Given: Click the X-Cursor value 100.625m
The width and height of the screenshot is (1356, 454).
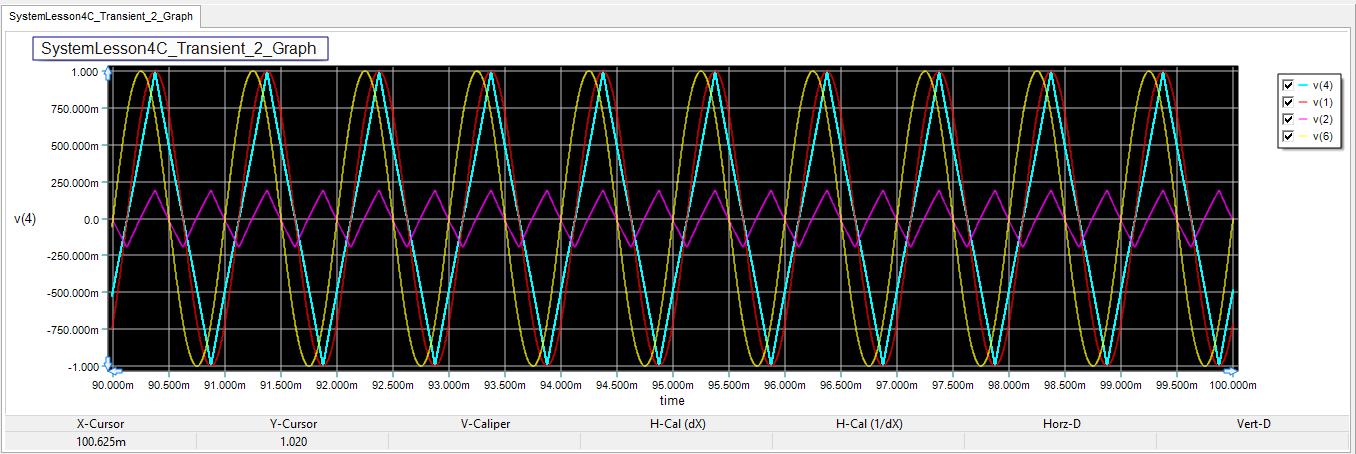Looking at the screenshot, I should click(101, 441).
